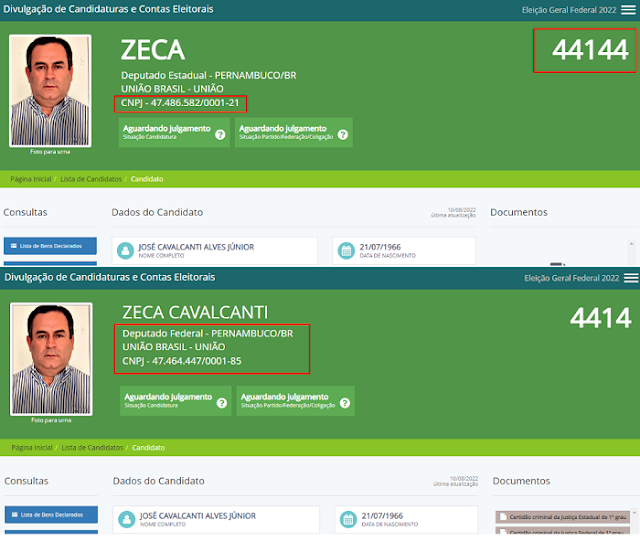Click Eleição Geral Federal 2022 on ZECA CAVALCANTI page
The width and height of the screenshot is (640, 541).
click(571, 278)
